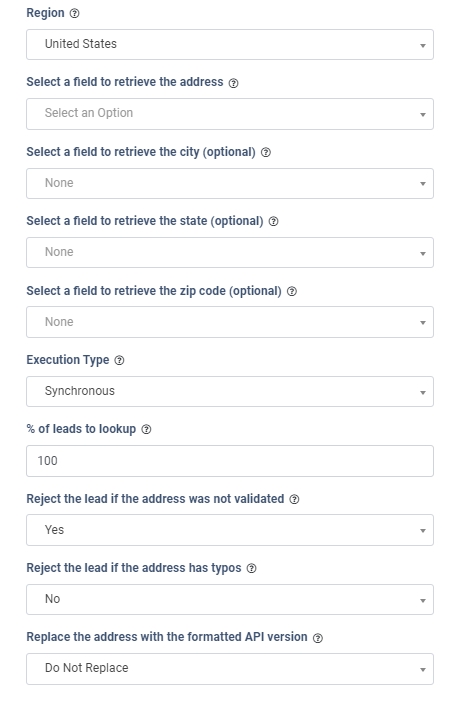Screen dimensions: 461x710
Task: Click help icon beside state field label
Action: tap(274, 221)
